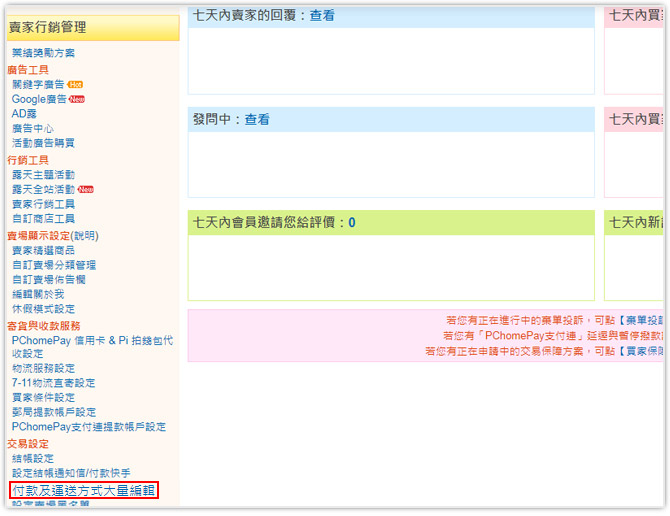Viewport: 670px width, 516px height.
Task: Click (說明) beside 賣場顯示設定
Action: click(84, 235)
